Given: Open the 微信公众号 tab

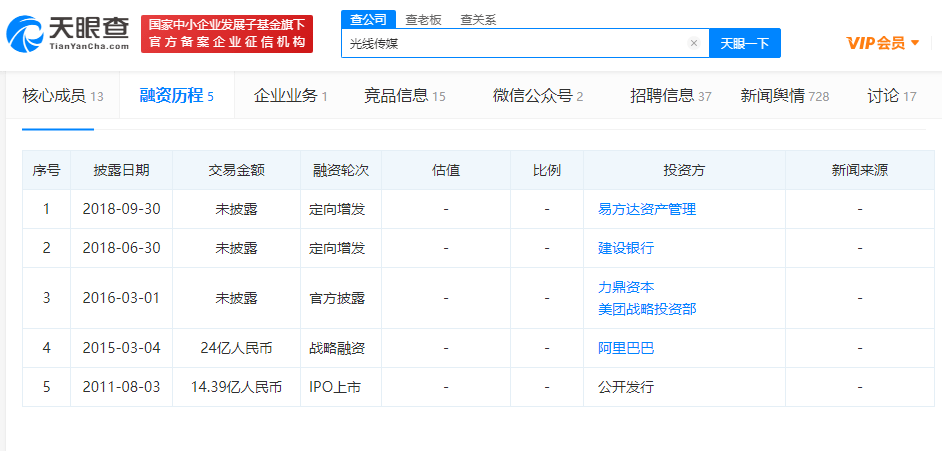Looking at the screenshot, I should (x=537, y=96).
